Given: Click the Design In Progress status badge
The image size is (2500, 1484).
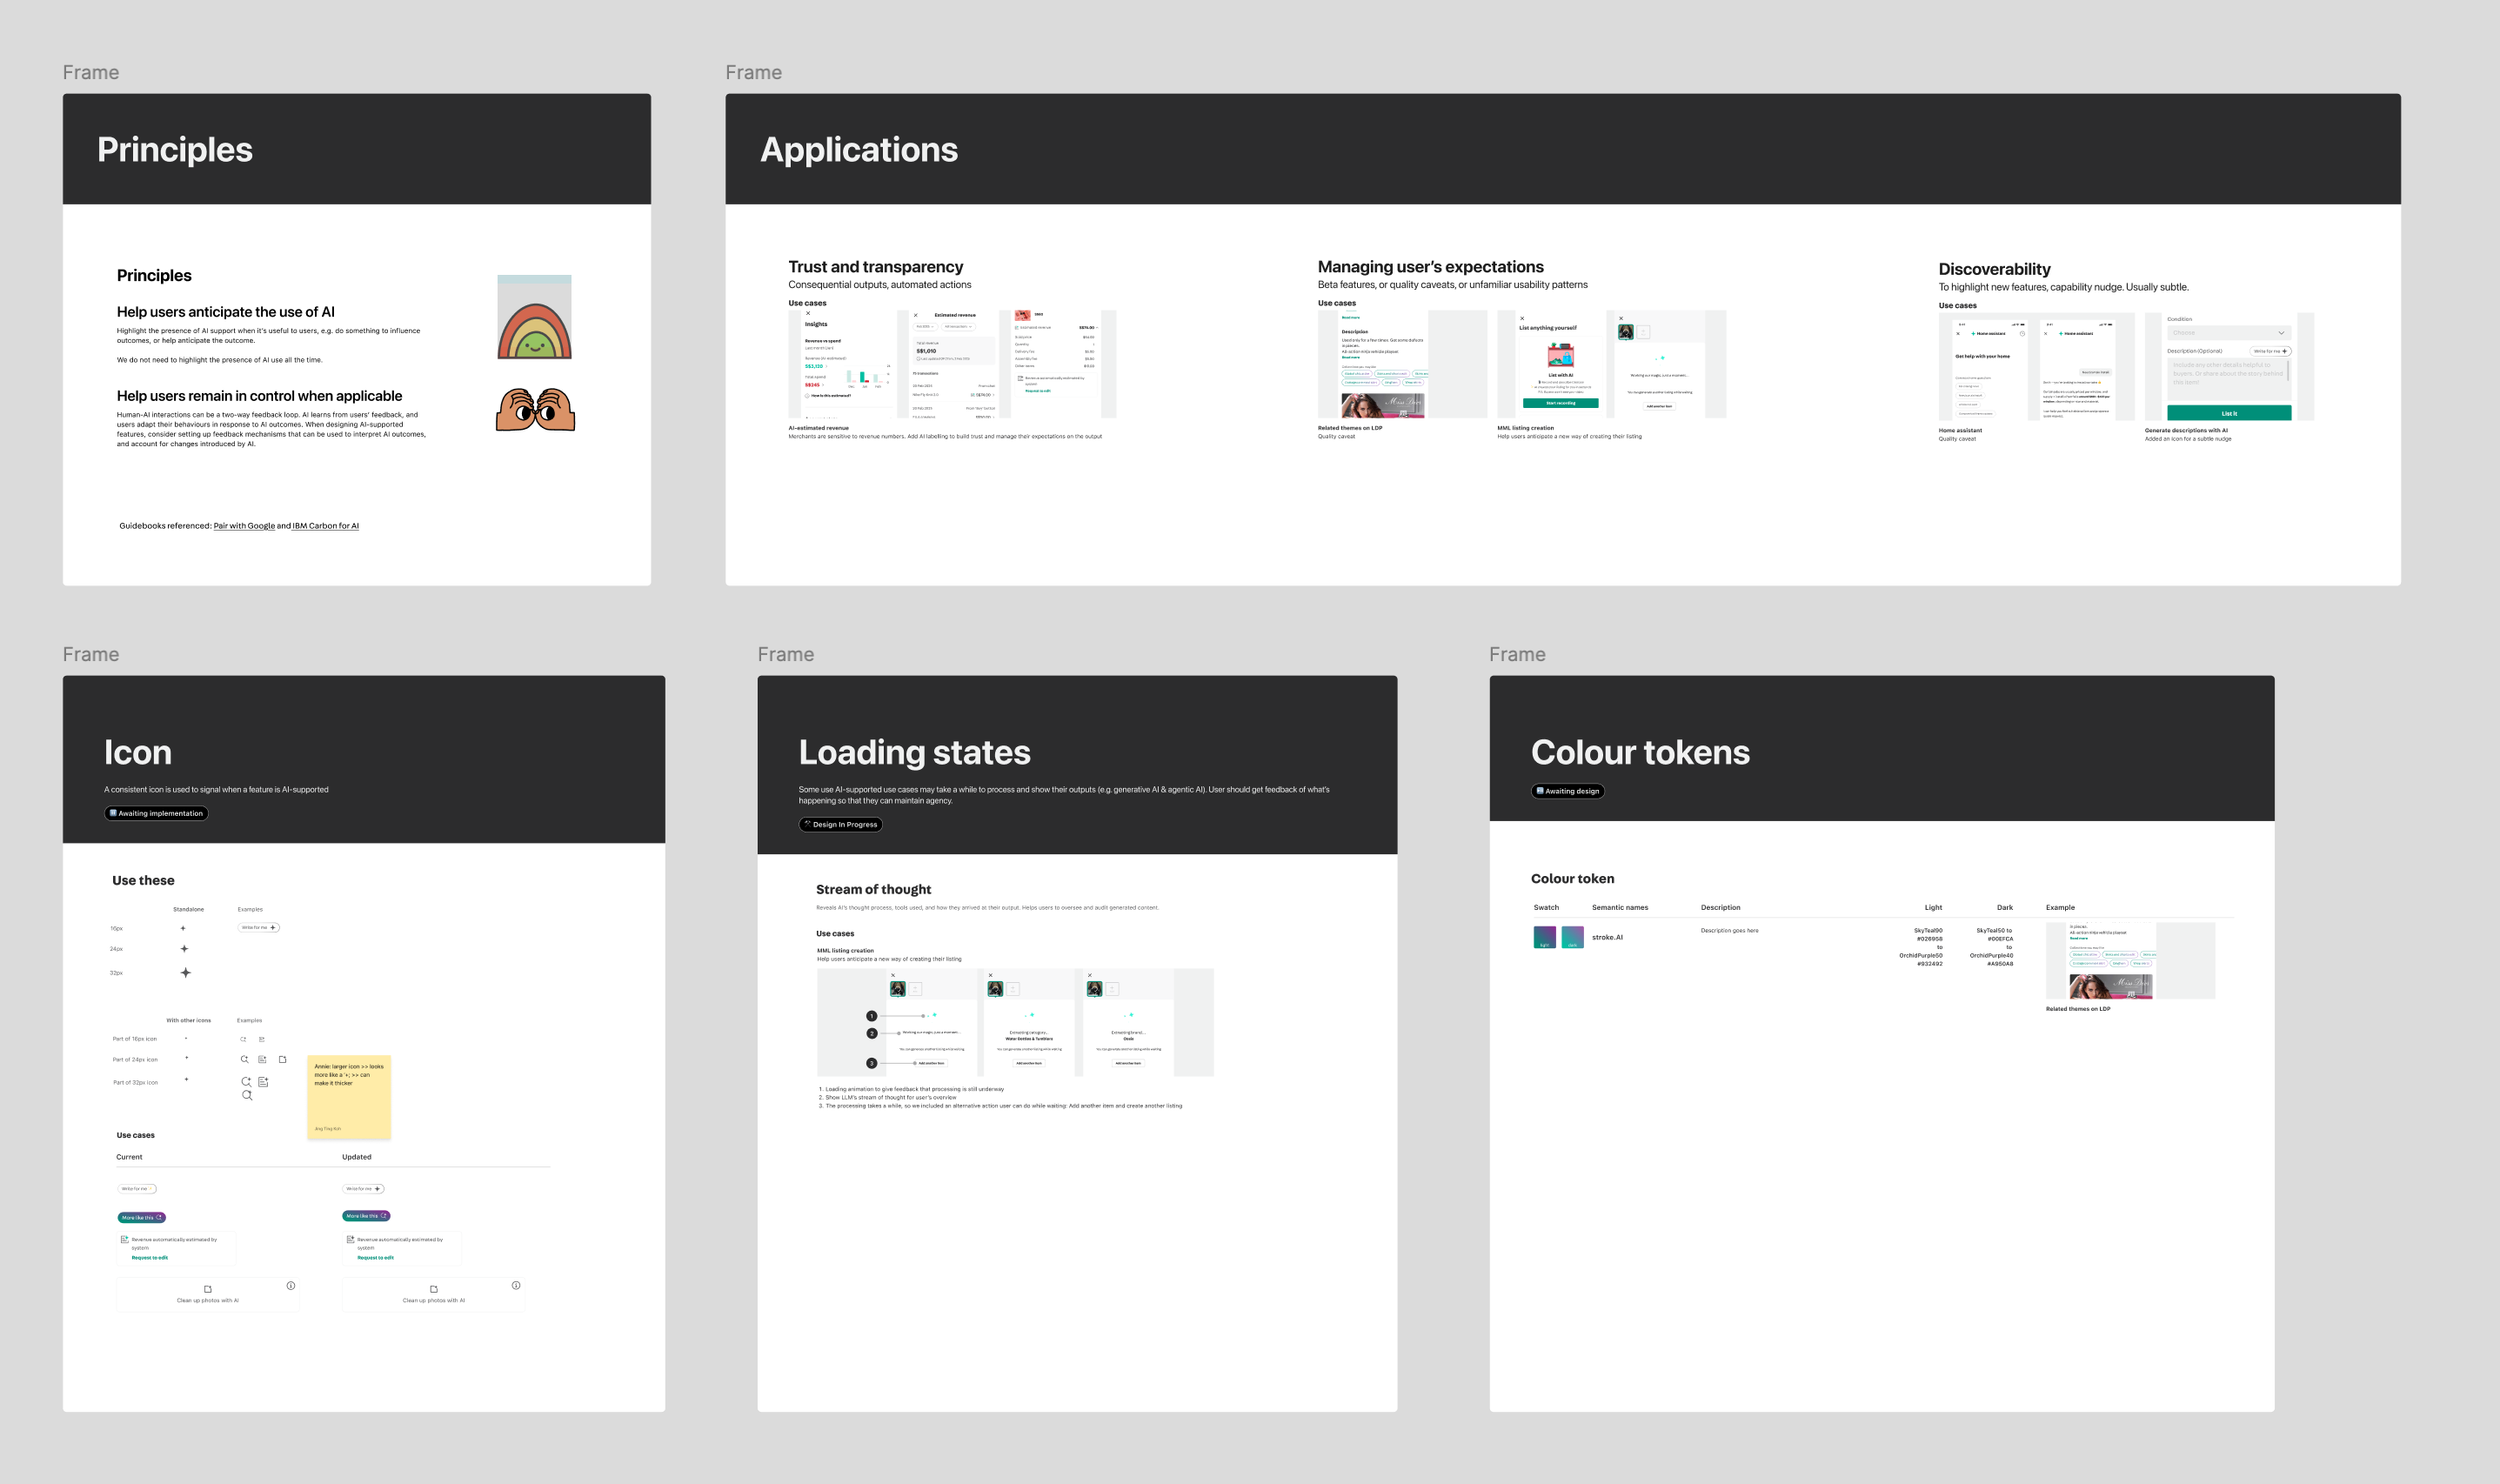Looking at the screenshot, I should (840, 825).
